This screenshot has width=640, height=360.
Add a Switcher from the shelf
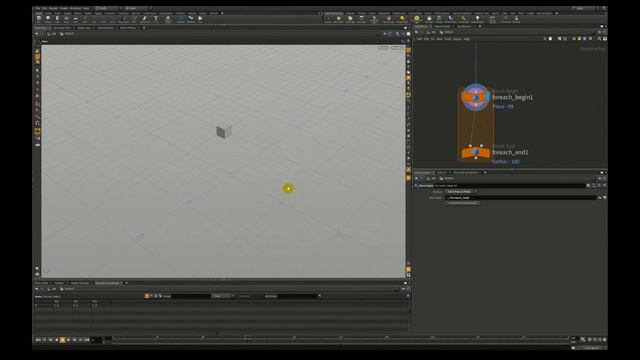coord(516,19)
